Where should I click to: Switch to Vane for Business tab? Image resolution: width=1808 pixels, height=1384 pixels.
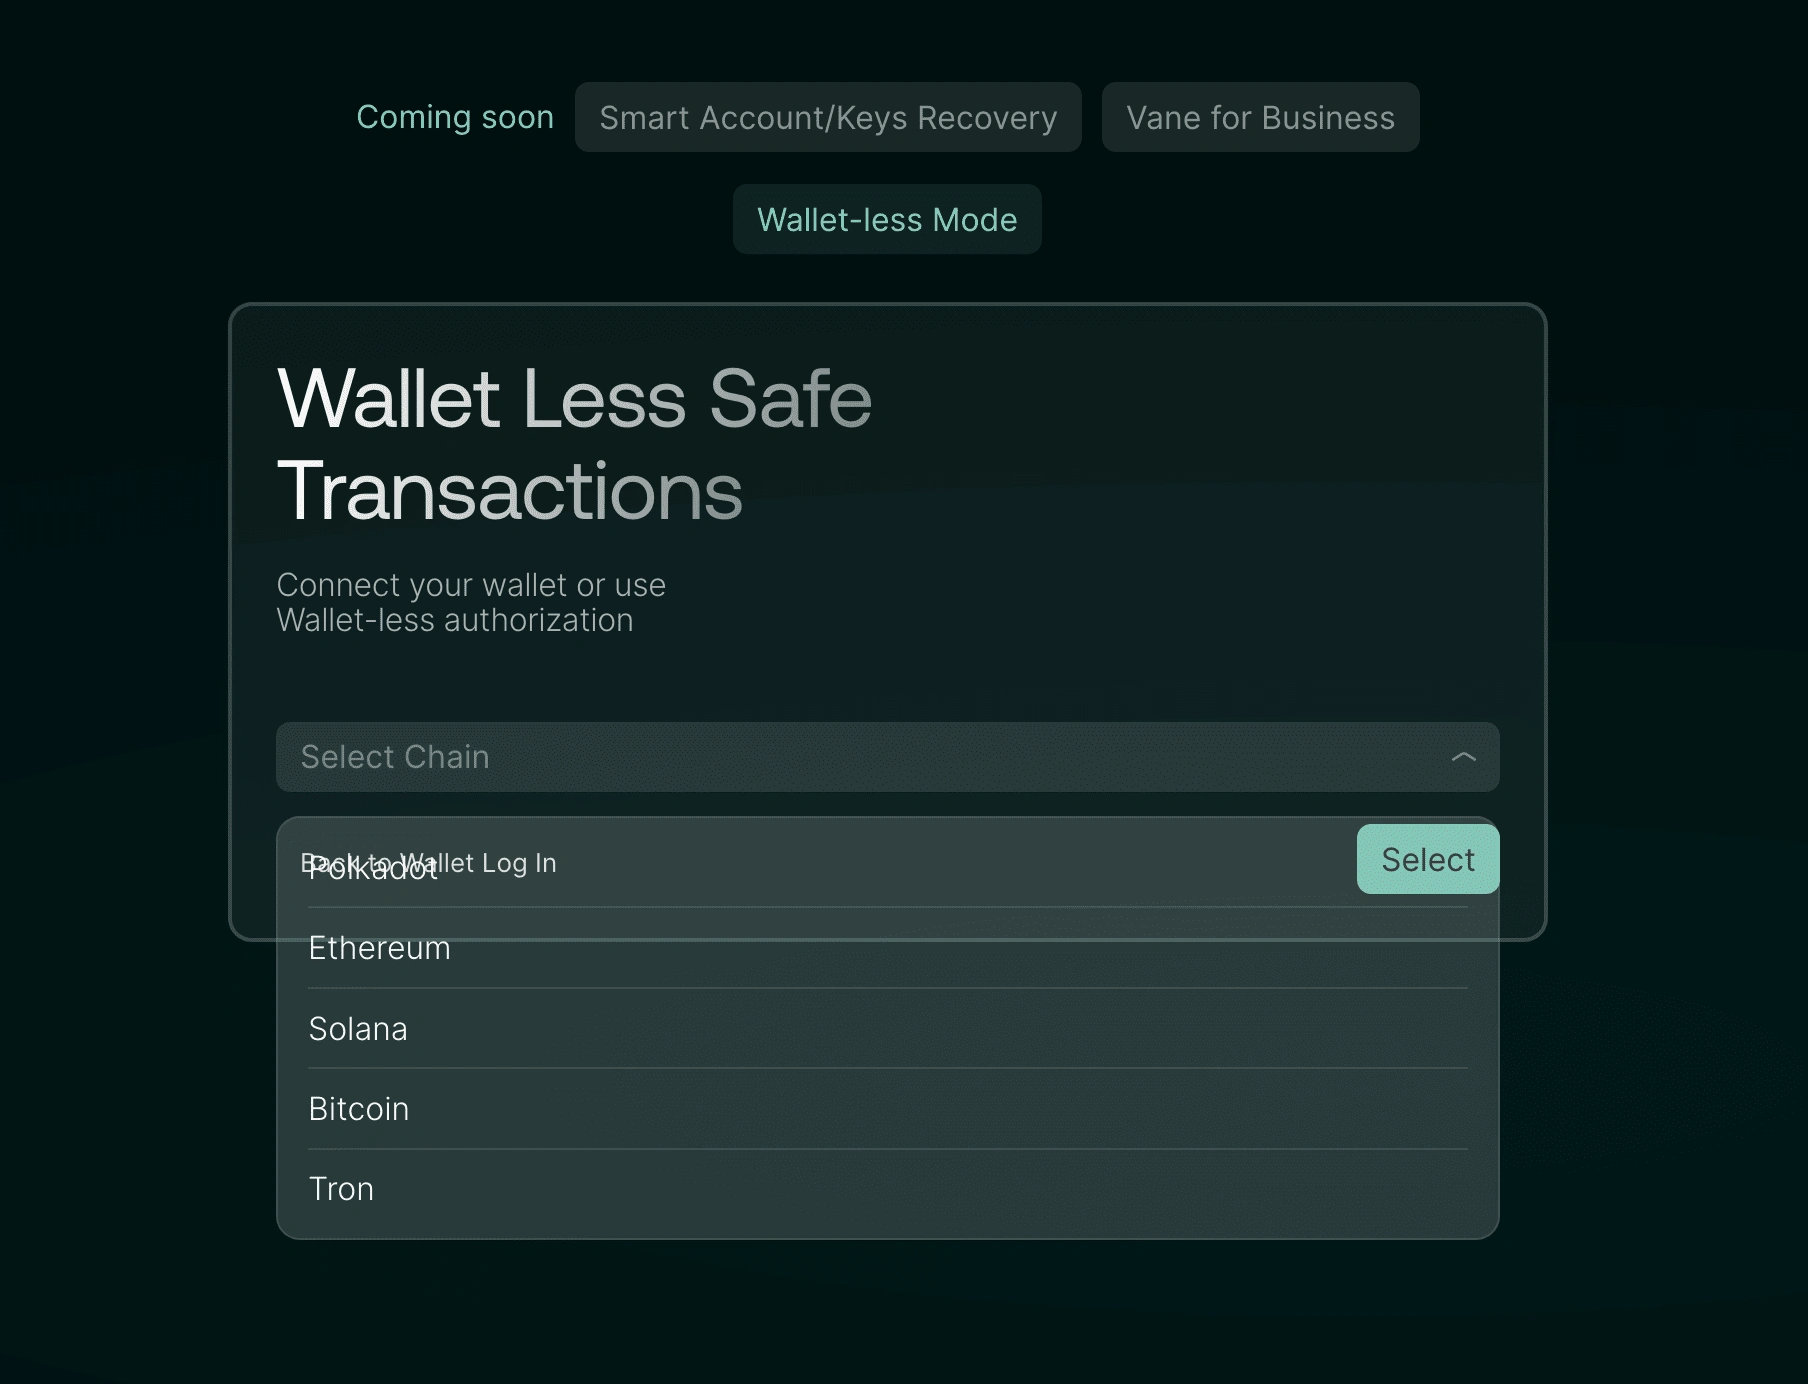click(x=1260, y=117)
